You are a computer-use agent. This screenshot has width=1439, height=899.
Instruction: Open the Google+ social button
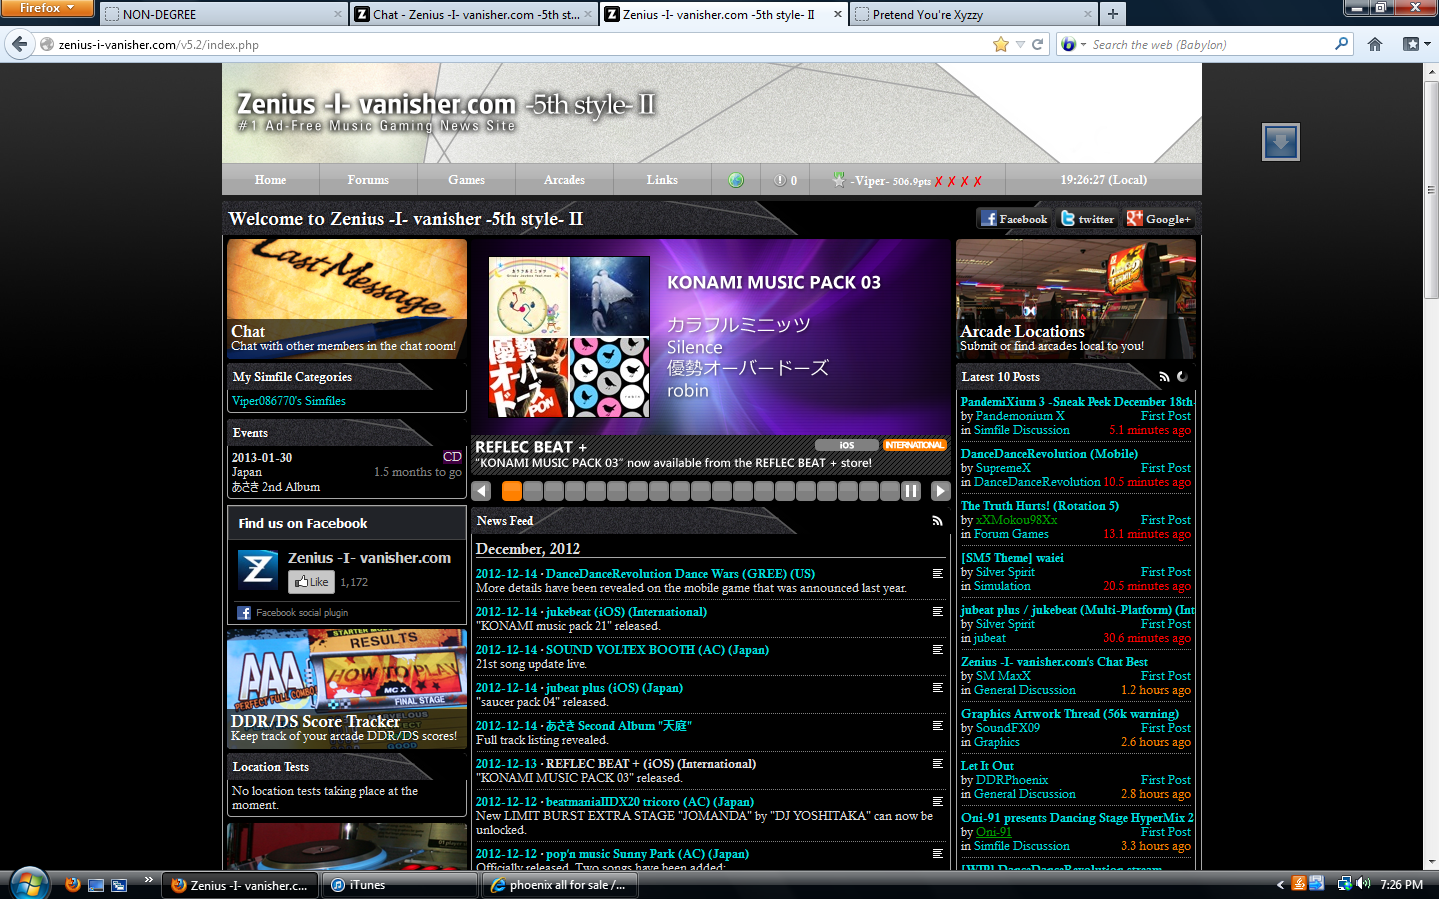1159,219
